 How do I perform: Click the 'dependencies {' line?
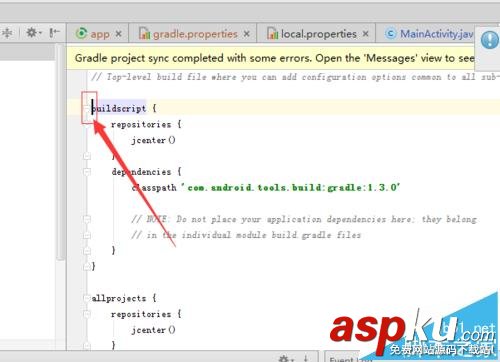[146, 172]
